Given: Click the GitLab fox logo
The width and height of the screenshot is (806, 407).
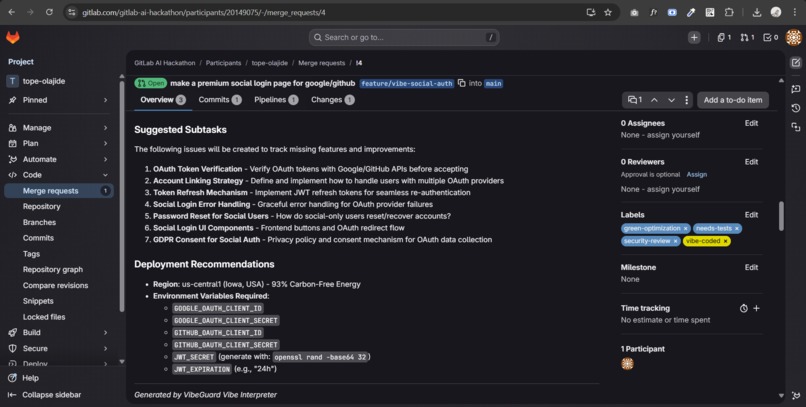Looking at the screenshot, I should [x=13, y=37].
